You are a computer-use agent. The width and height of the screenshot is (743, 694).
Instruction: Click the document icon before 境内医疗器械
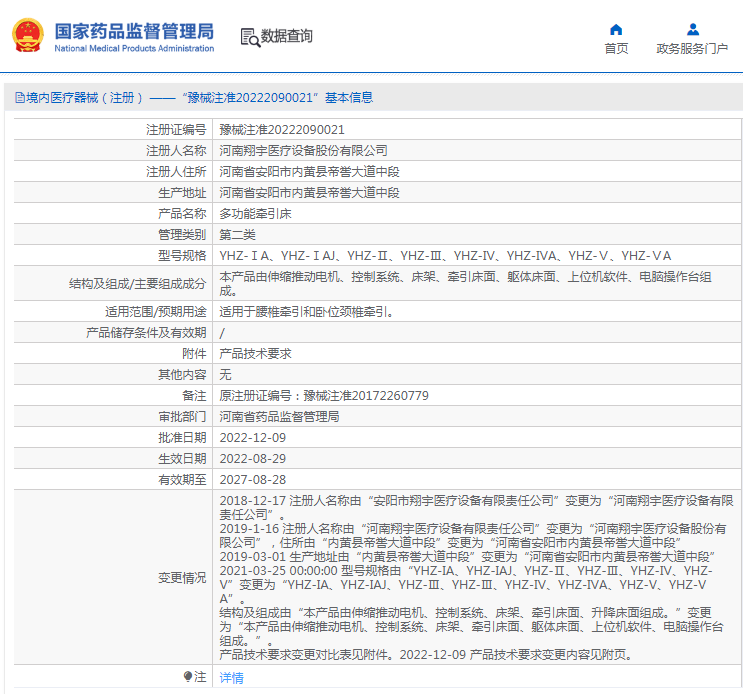20,98
